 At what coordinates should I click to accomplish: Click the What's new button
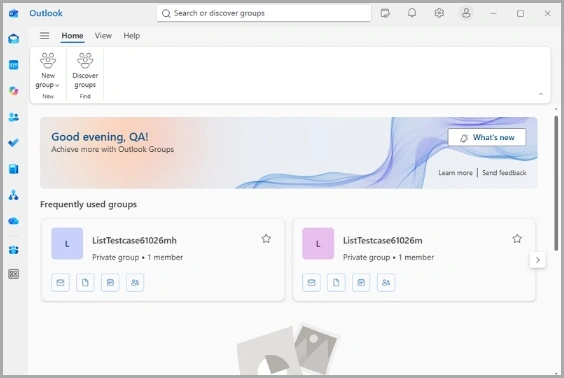tap(487, 137)
